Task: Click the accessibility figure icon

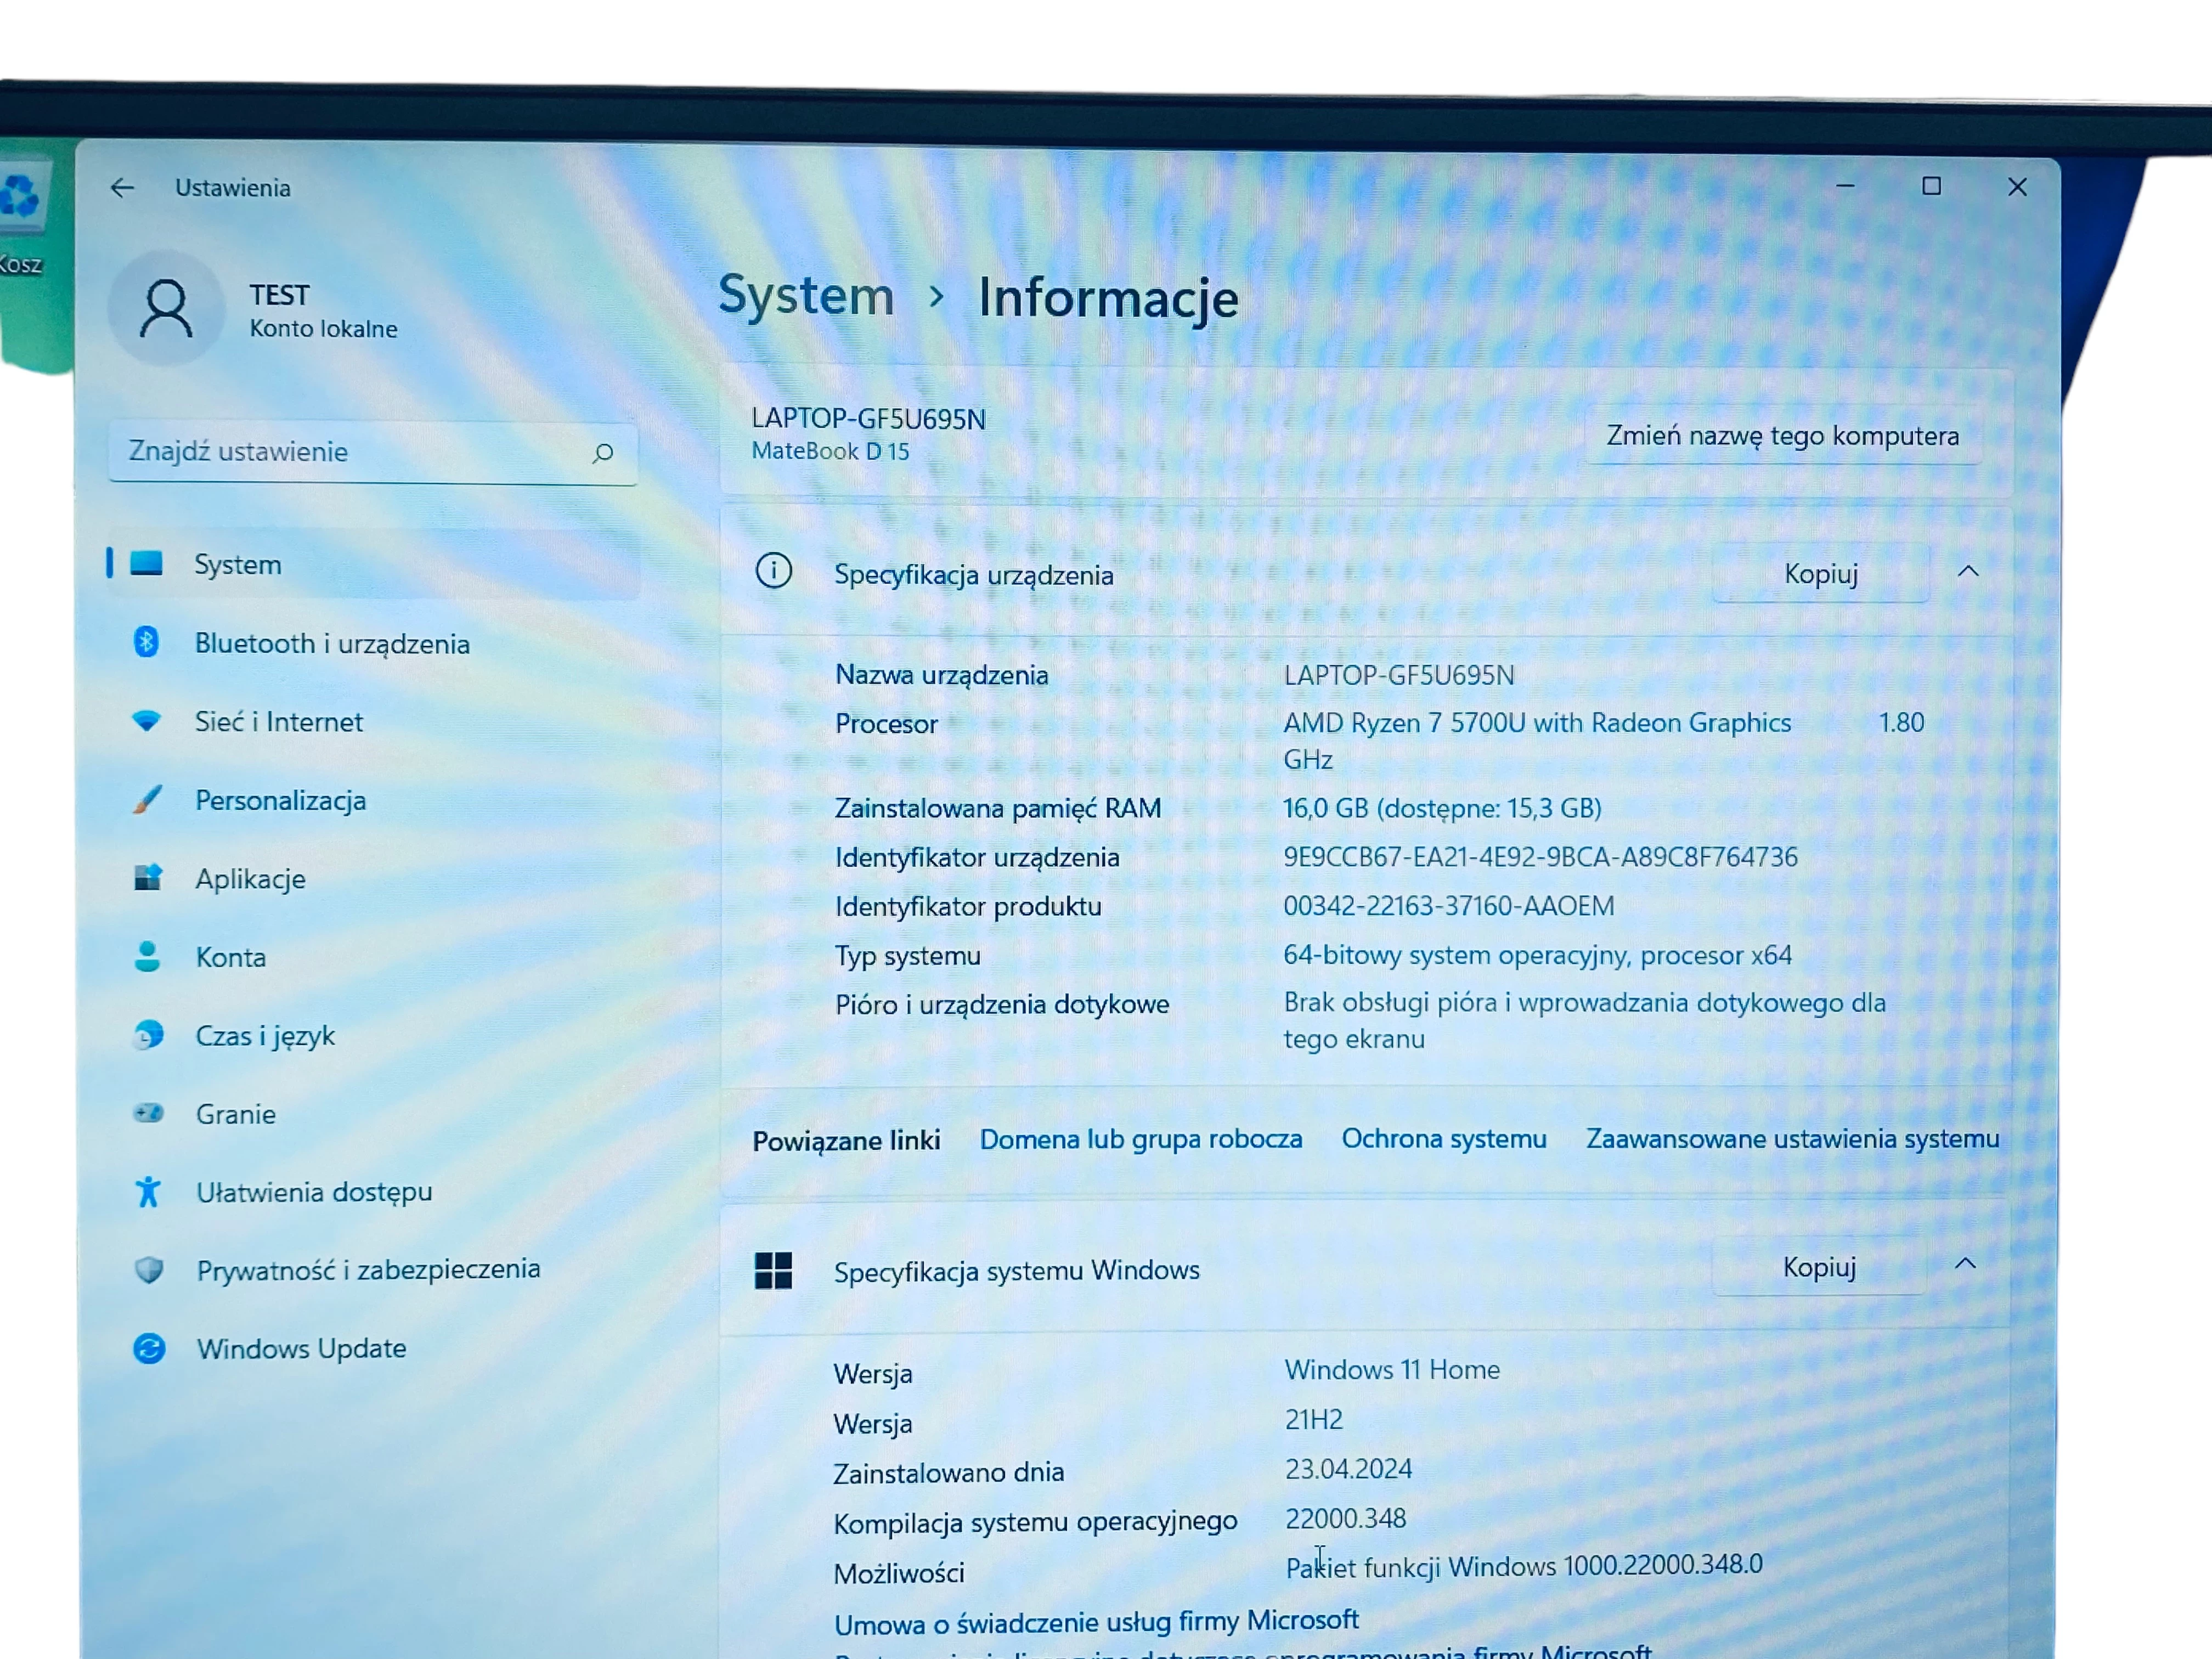Action: pos(148,1191)
